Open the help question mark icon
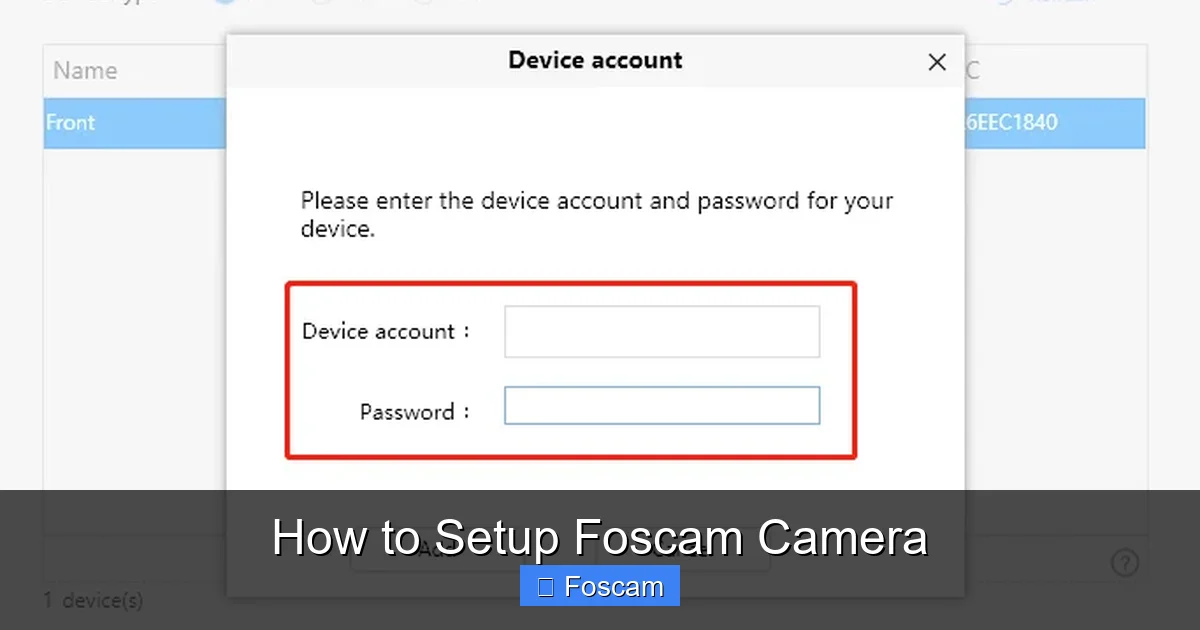The height and width of the screenshot is (630, 1200). 1124,562
